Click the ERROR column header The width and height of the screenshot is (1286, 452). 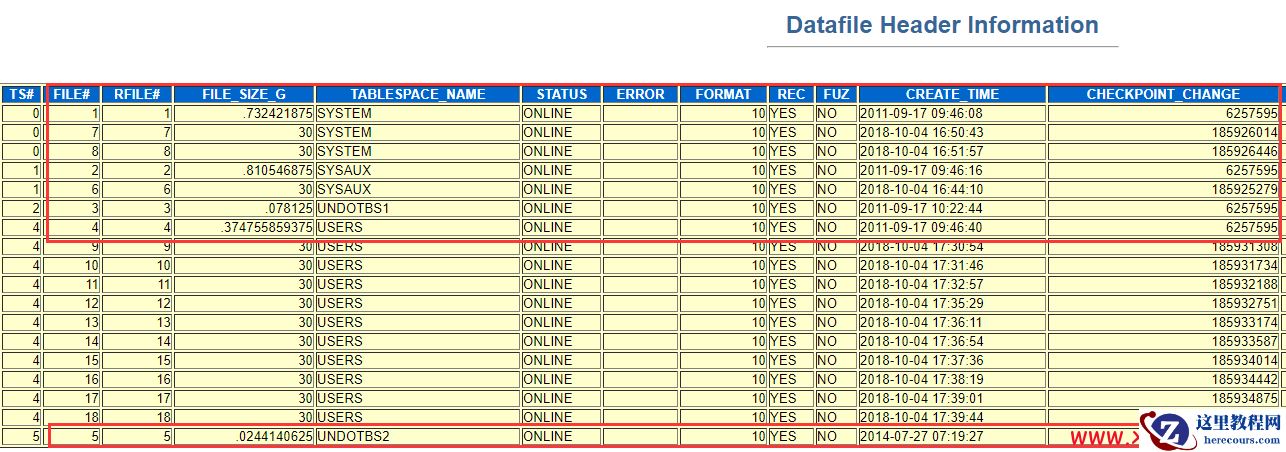tap(640, 94)
